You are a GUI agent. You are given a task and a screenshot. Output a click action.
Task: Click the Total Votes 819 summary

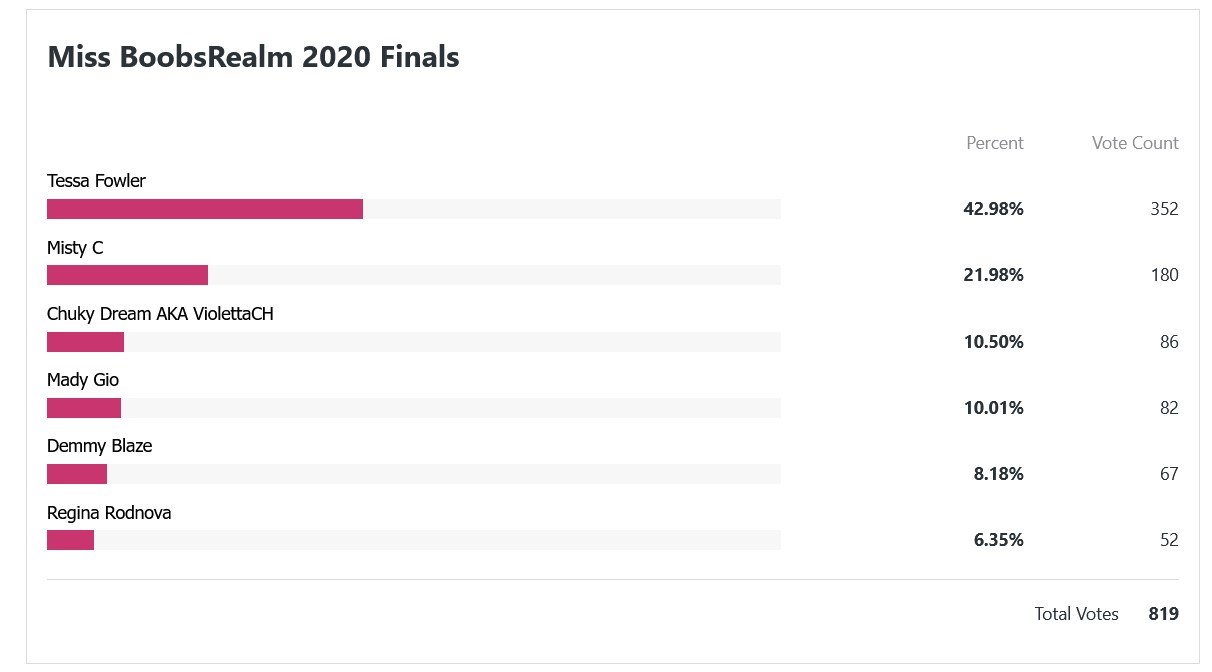click(x=1106, y=614)
